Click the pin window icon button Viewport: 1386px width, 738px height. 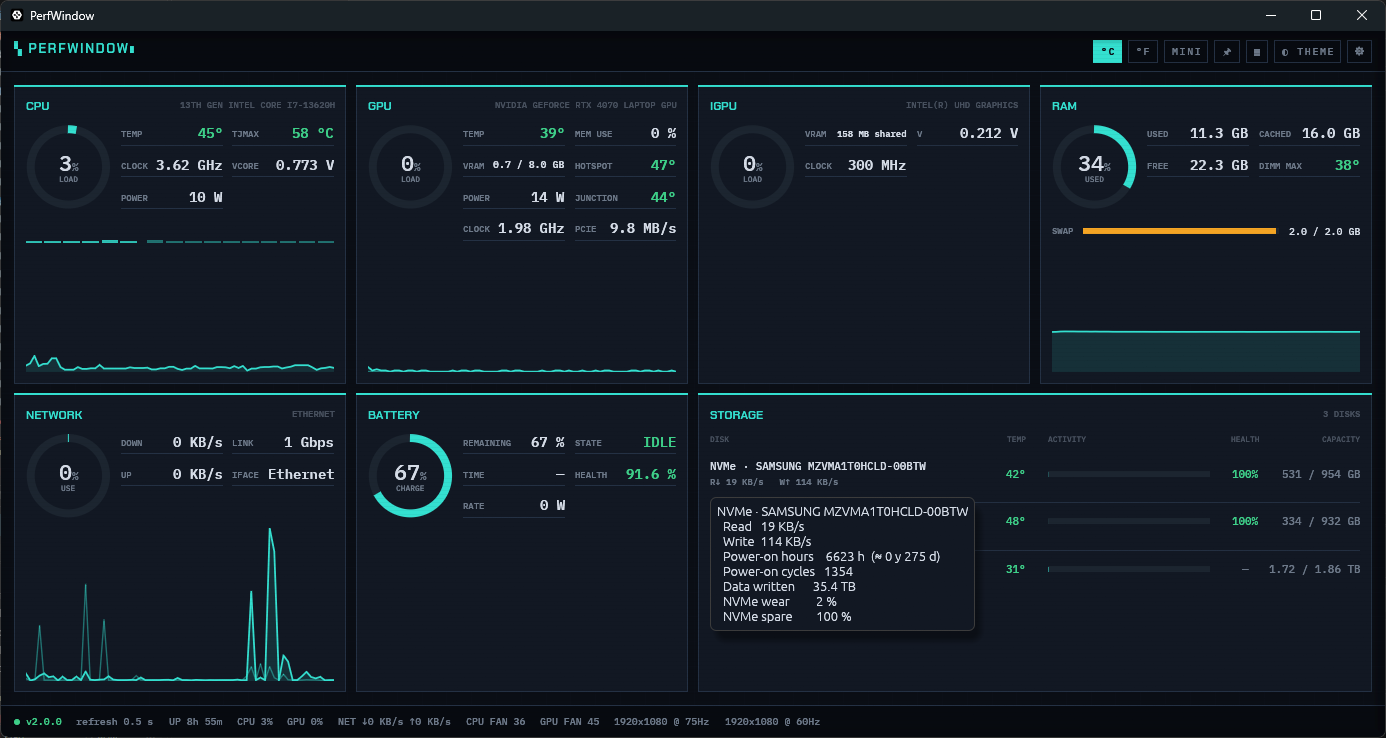(x=1227, y=51)
